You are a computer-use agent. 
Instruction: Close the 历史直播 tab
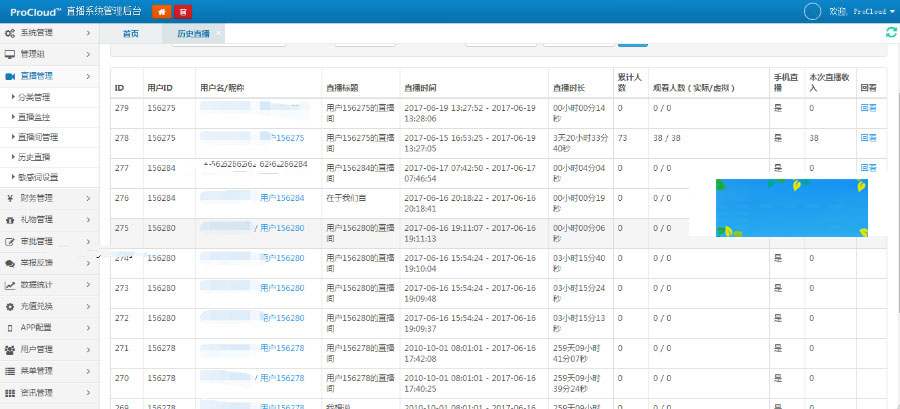point(219,34)
